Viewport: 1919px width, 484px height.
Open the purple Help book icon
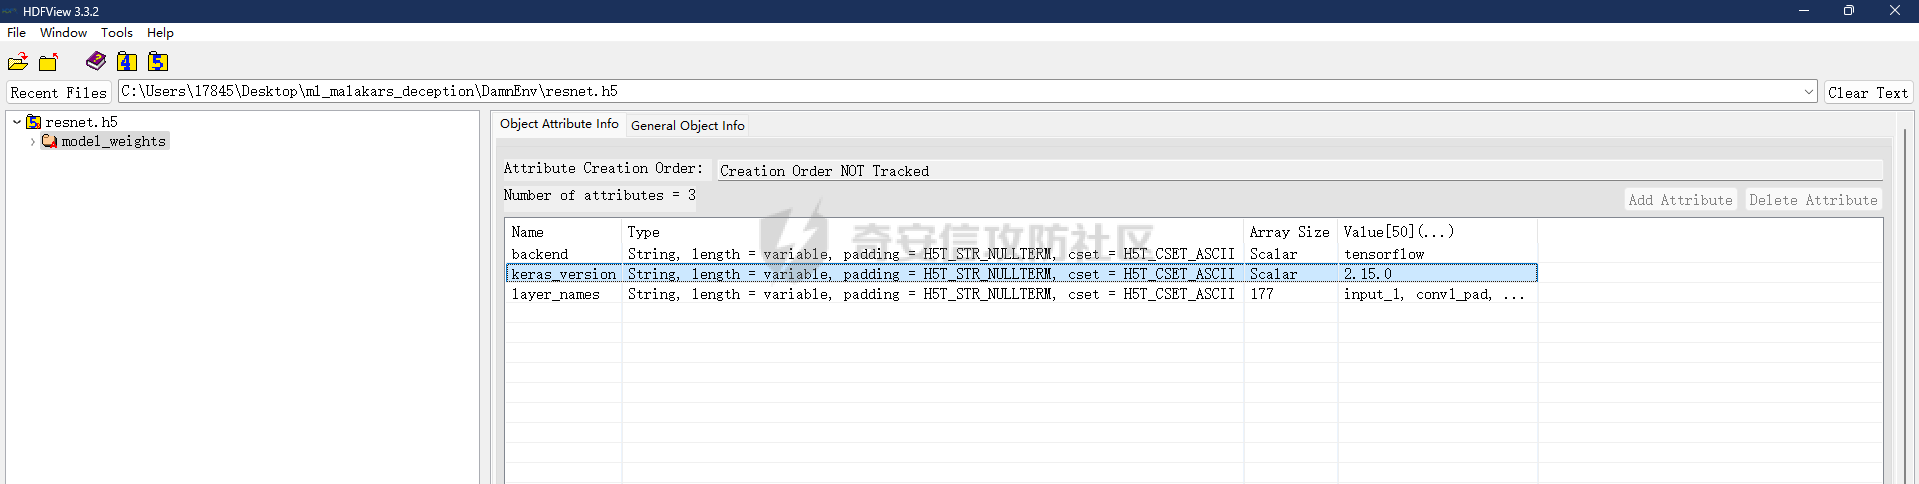(x=96, y=61)
